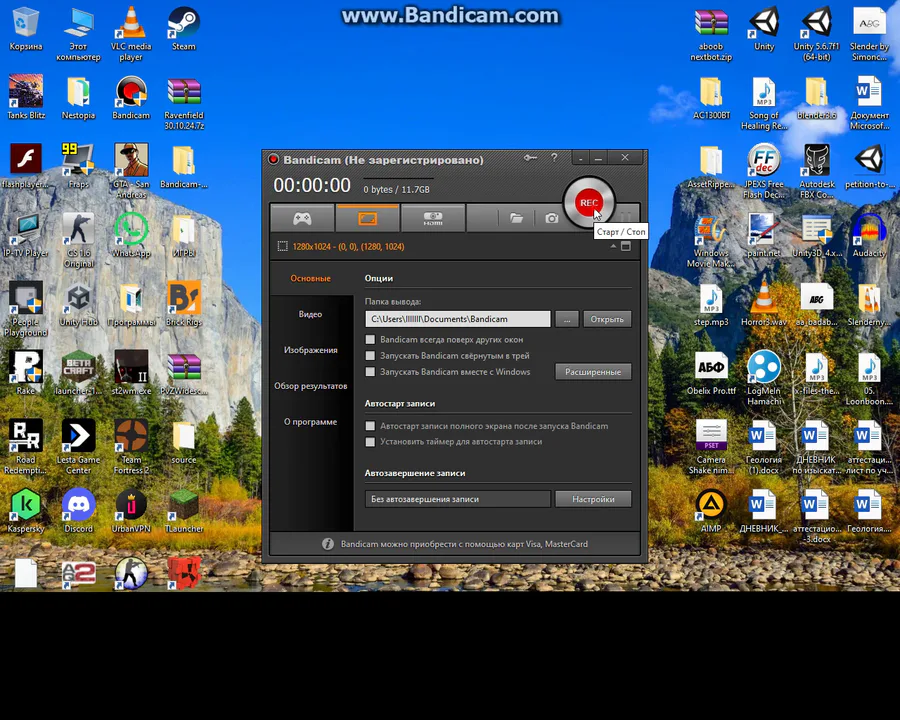This screenshot has width=900, height=720.
Task: Open Bandicam help question mark
Action: coord(554,157)
